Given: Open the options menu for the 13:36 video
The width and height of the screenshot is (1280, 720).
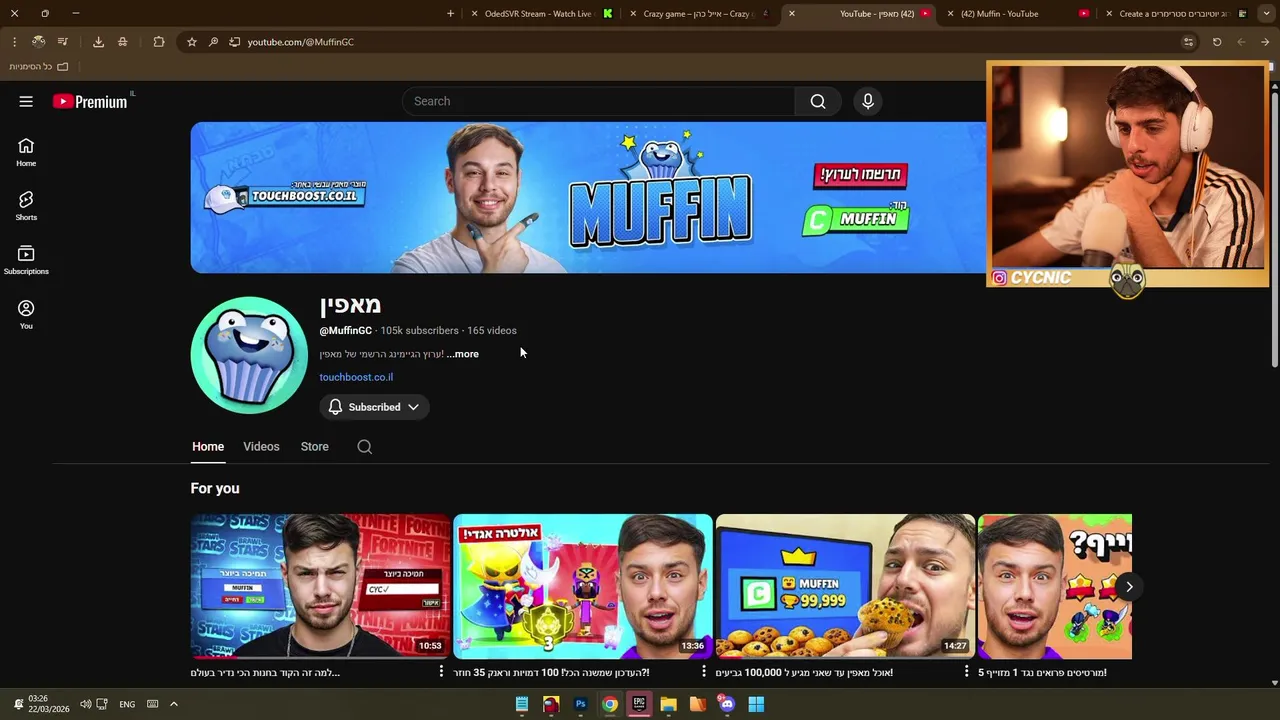Looking at the screenshot, I should pyautogui.click(x=704, y=672).
